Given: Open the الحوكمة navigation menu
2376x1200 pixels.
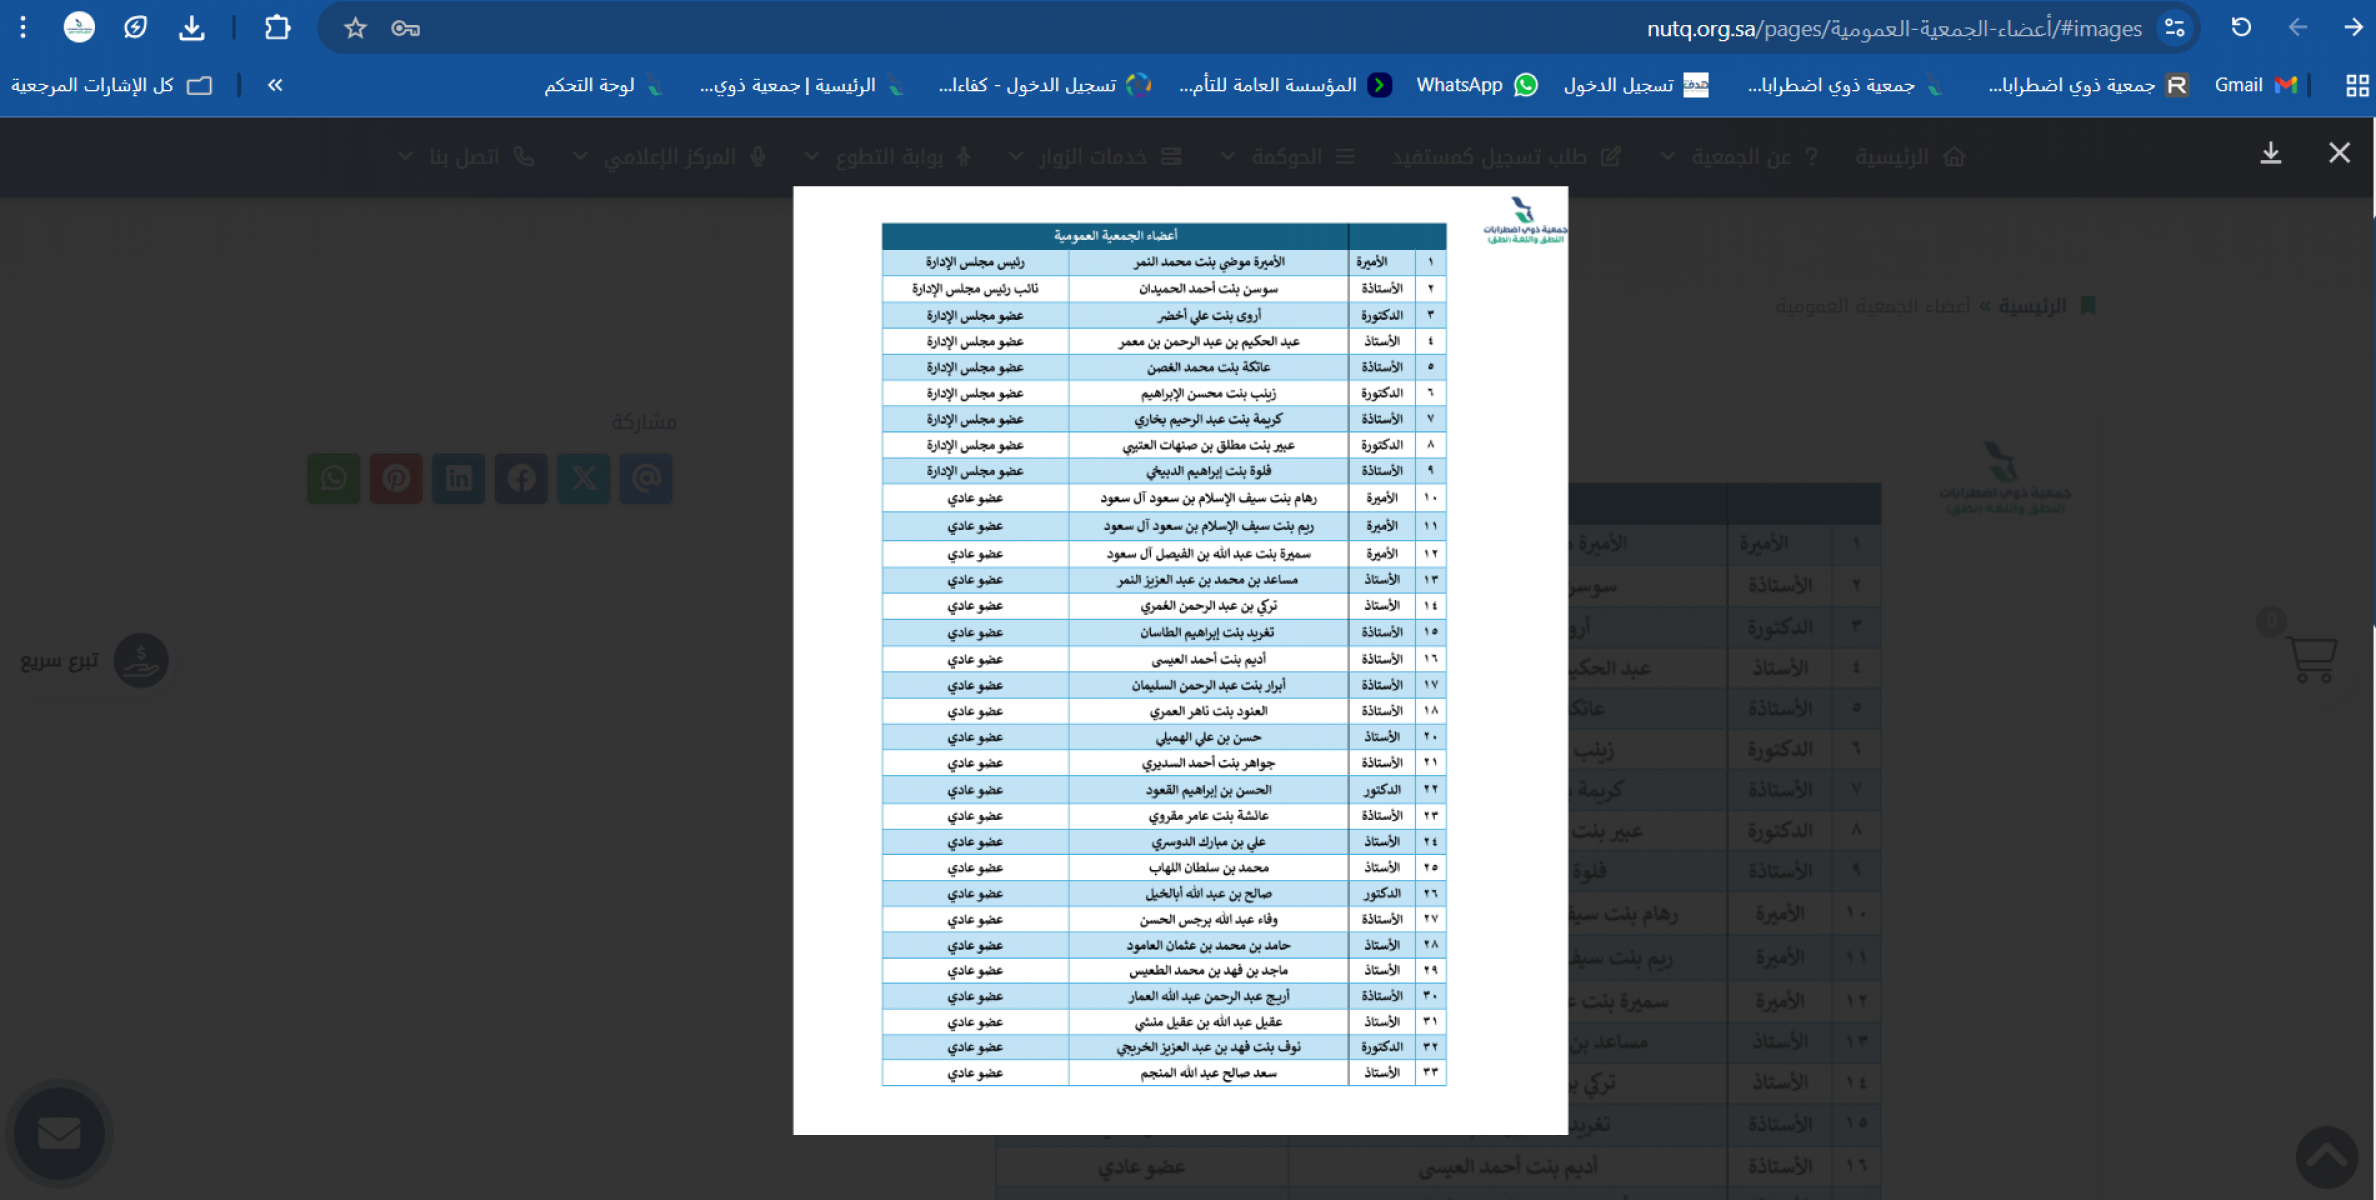Looking at the screenshot, I should (1288, 157).
